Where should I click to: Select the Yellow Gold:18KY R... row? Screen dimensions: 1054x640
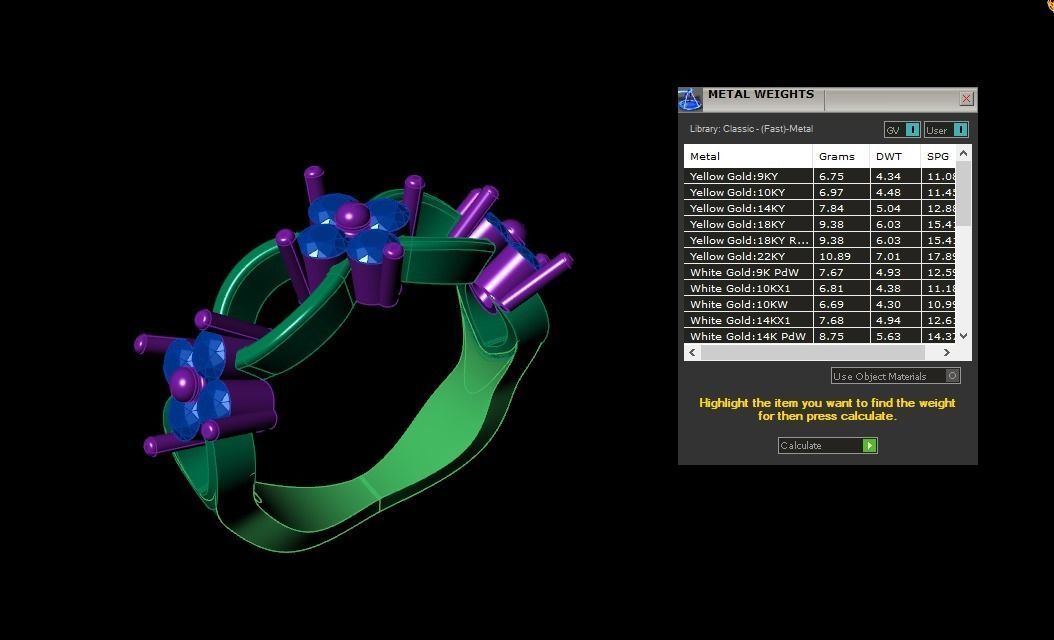[820, 240]
